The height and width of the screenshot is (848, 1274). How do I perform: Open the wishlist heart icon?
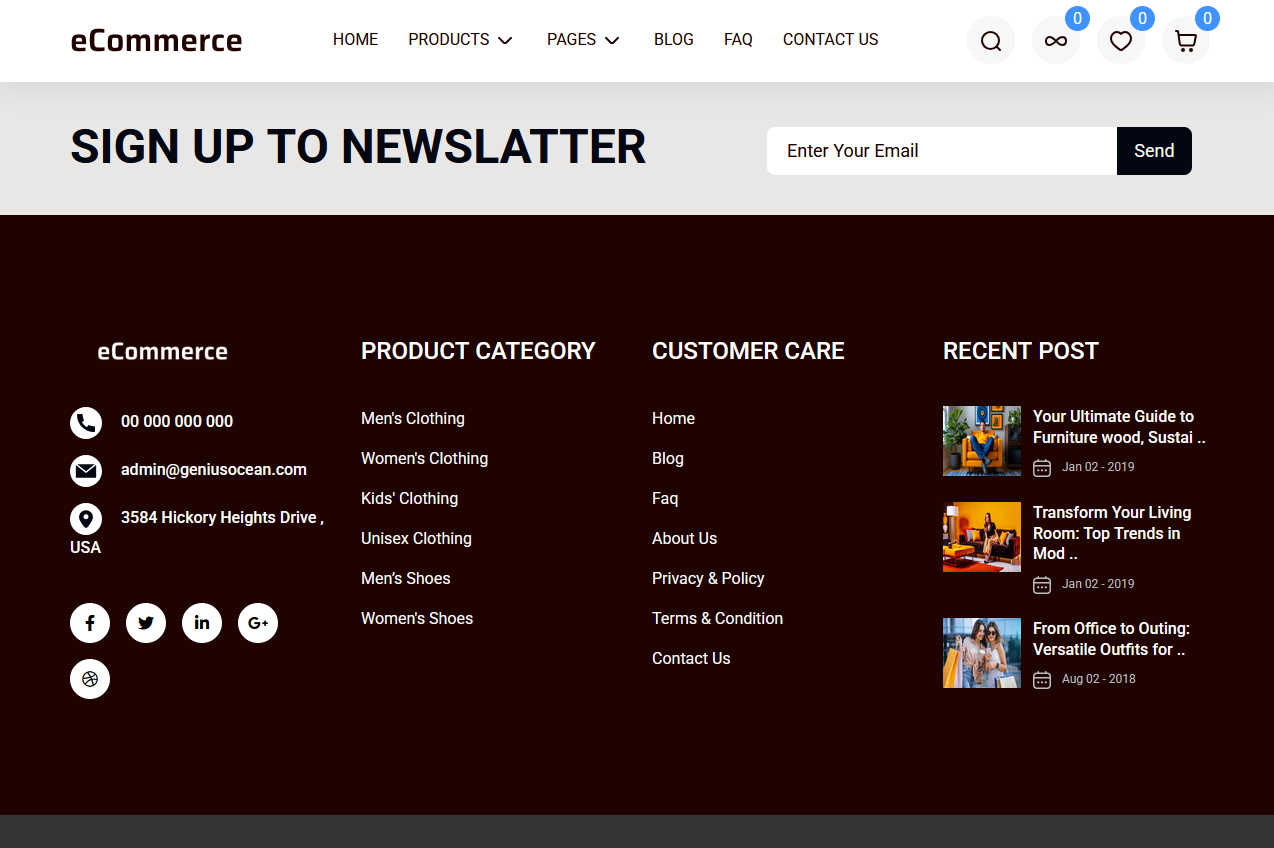point(1120,41)
